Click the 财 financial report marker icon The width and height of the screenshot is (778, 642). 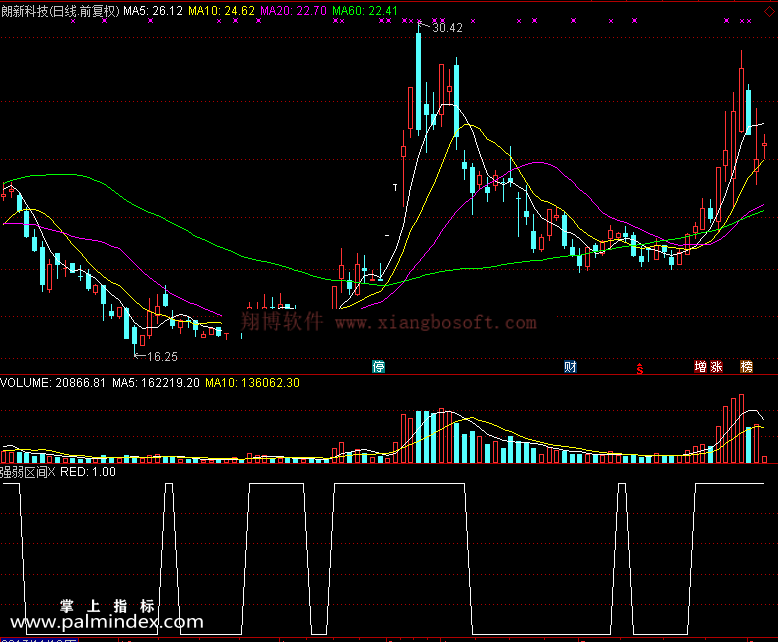570,367
